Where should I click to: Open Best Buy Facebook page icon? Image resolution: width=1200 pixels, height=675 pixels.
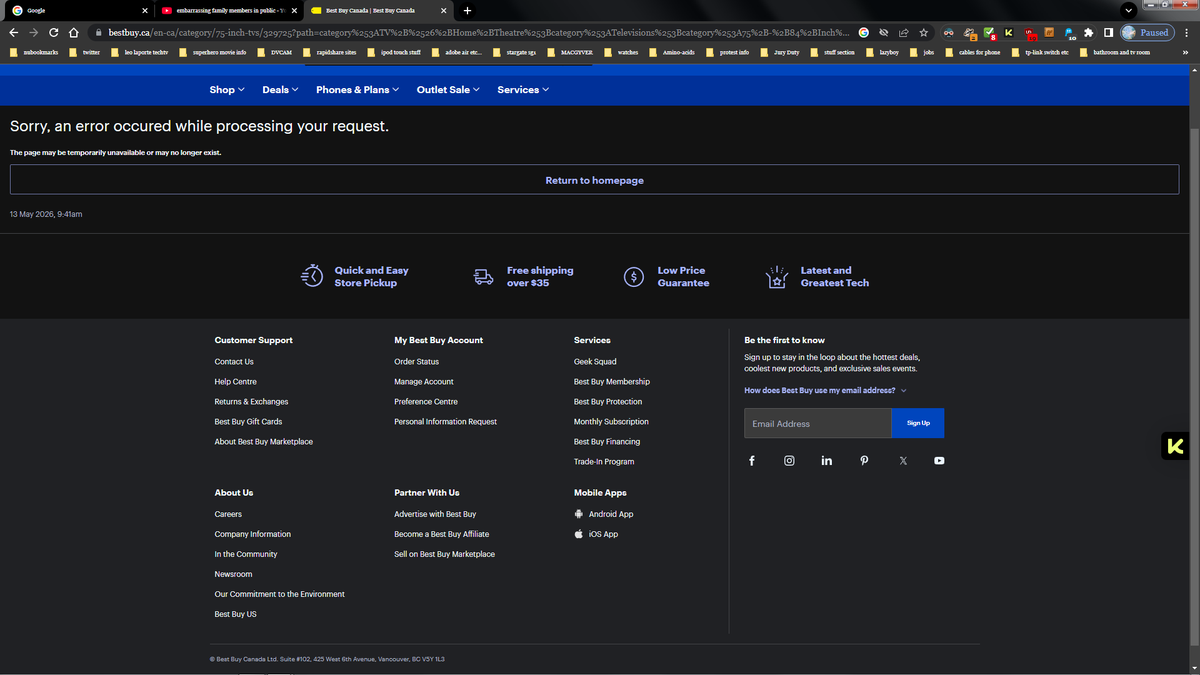(x=752, y=461)
